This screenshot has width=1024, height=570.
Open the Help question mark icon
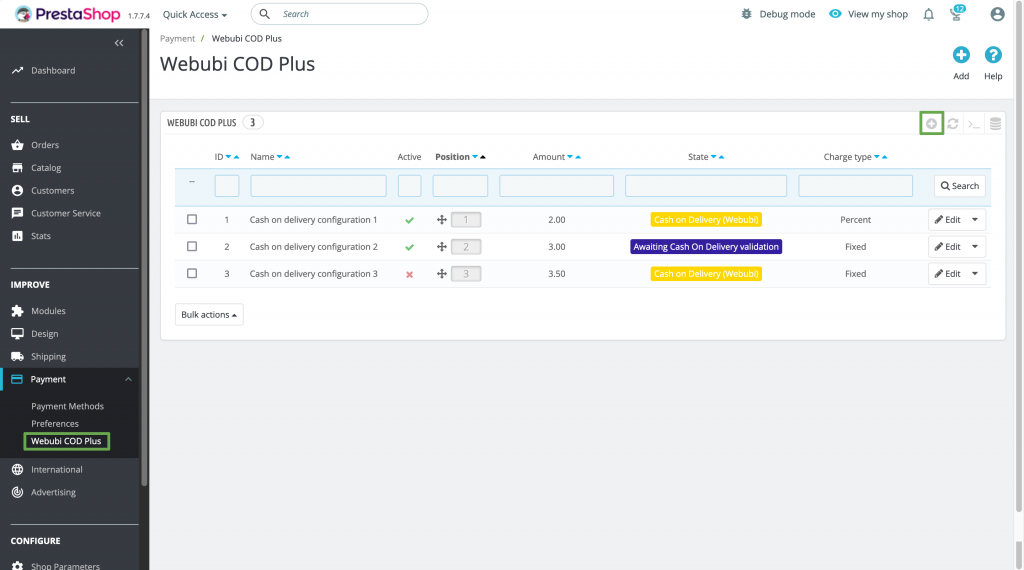[993, 55]
